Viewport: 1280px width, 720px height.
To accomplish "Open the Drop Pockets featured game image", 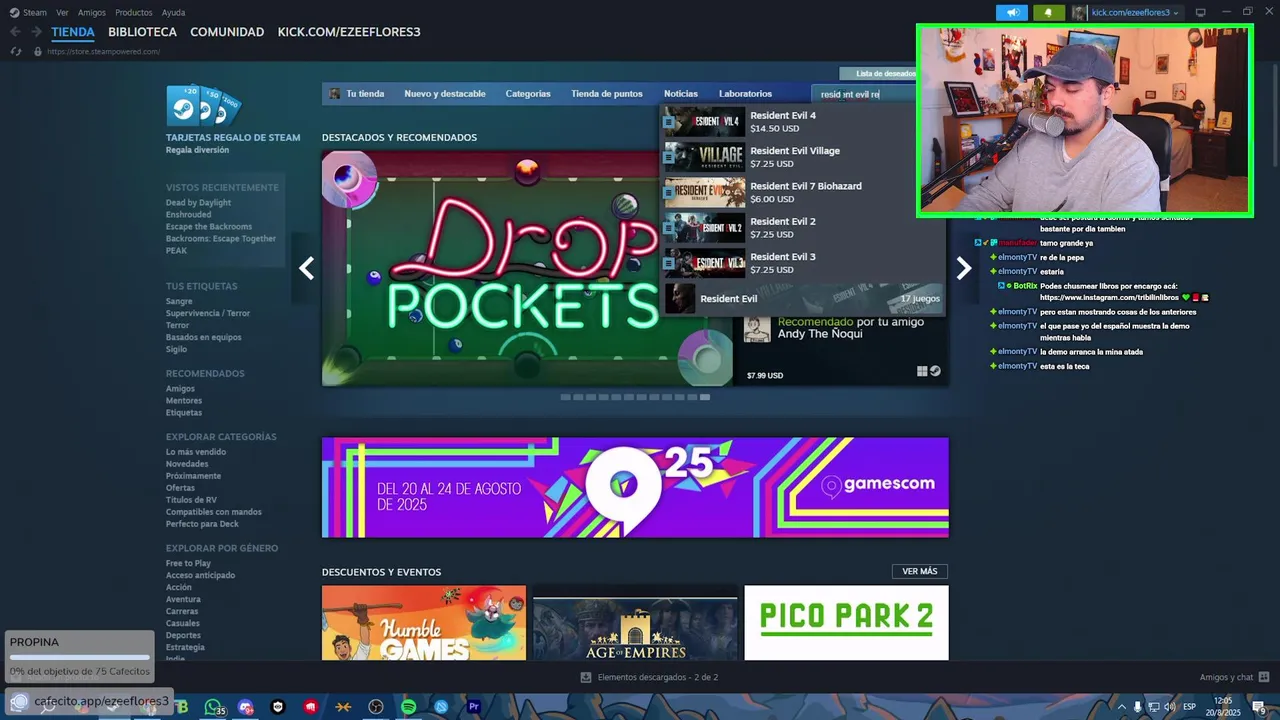I will [x=527, y=268].
